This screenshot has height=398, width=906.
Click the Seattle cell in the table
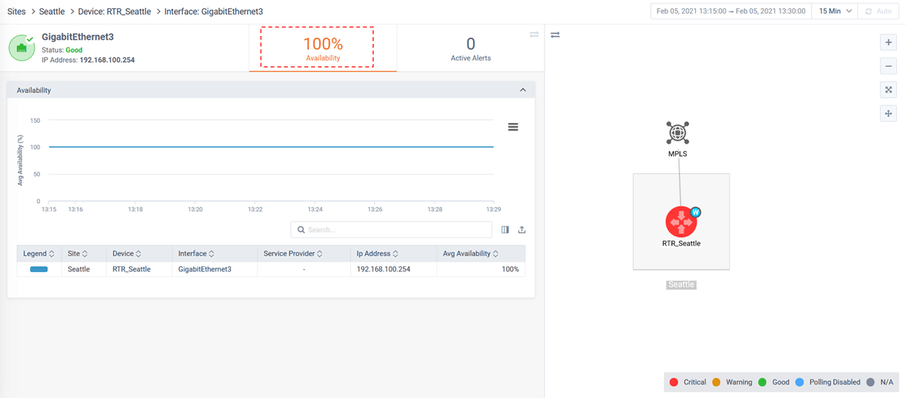click(83, 269)
